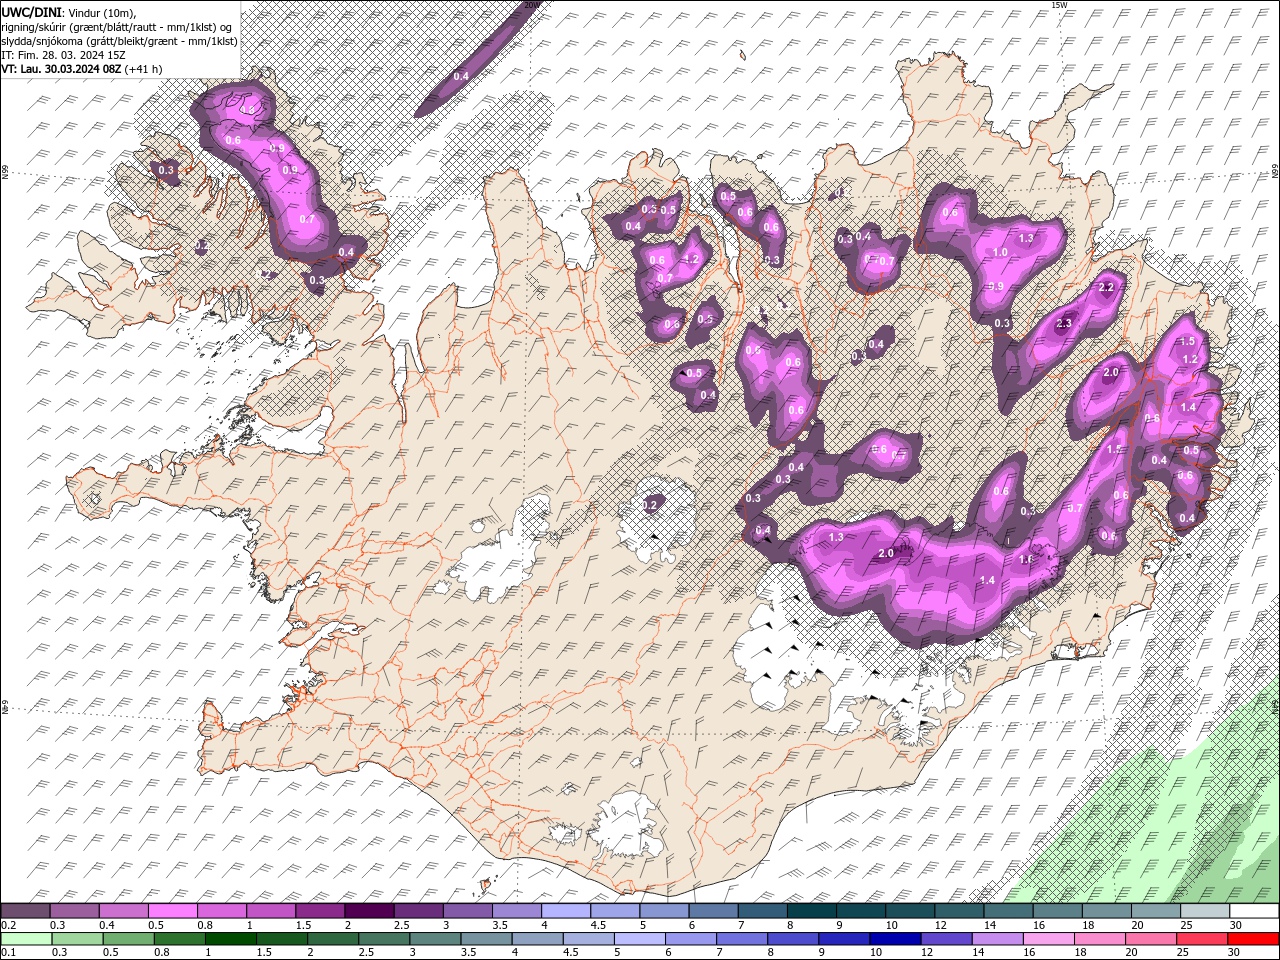
Task: Select lavender upper swatch from 4 to 4.5
Action: click(x=566, y=911)
